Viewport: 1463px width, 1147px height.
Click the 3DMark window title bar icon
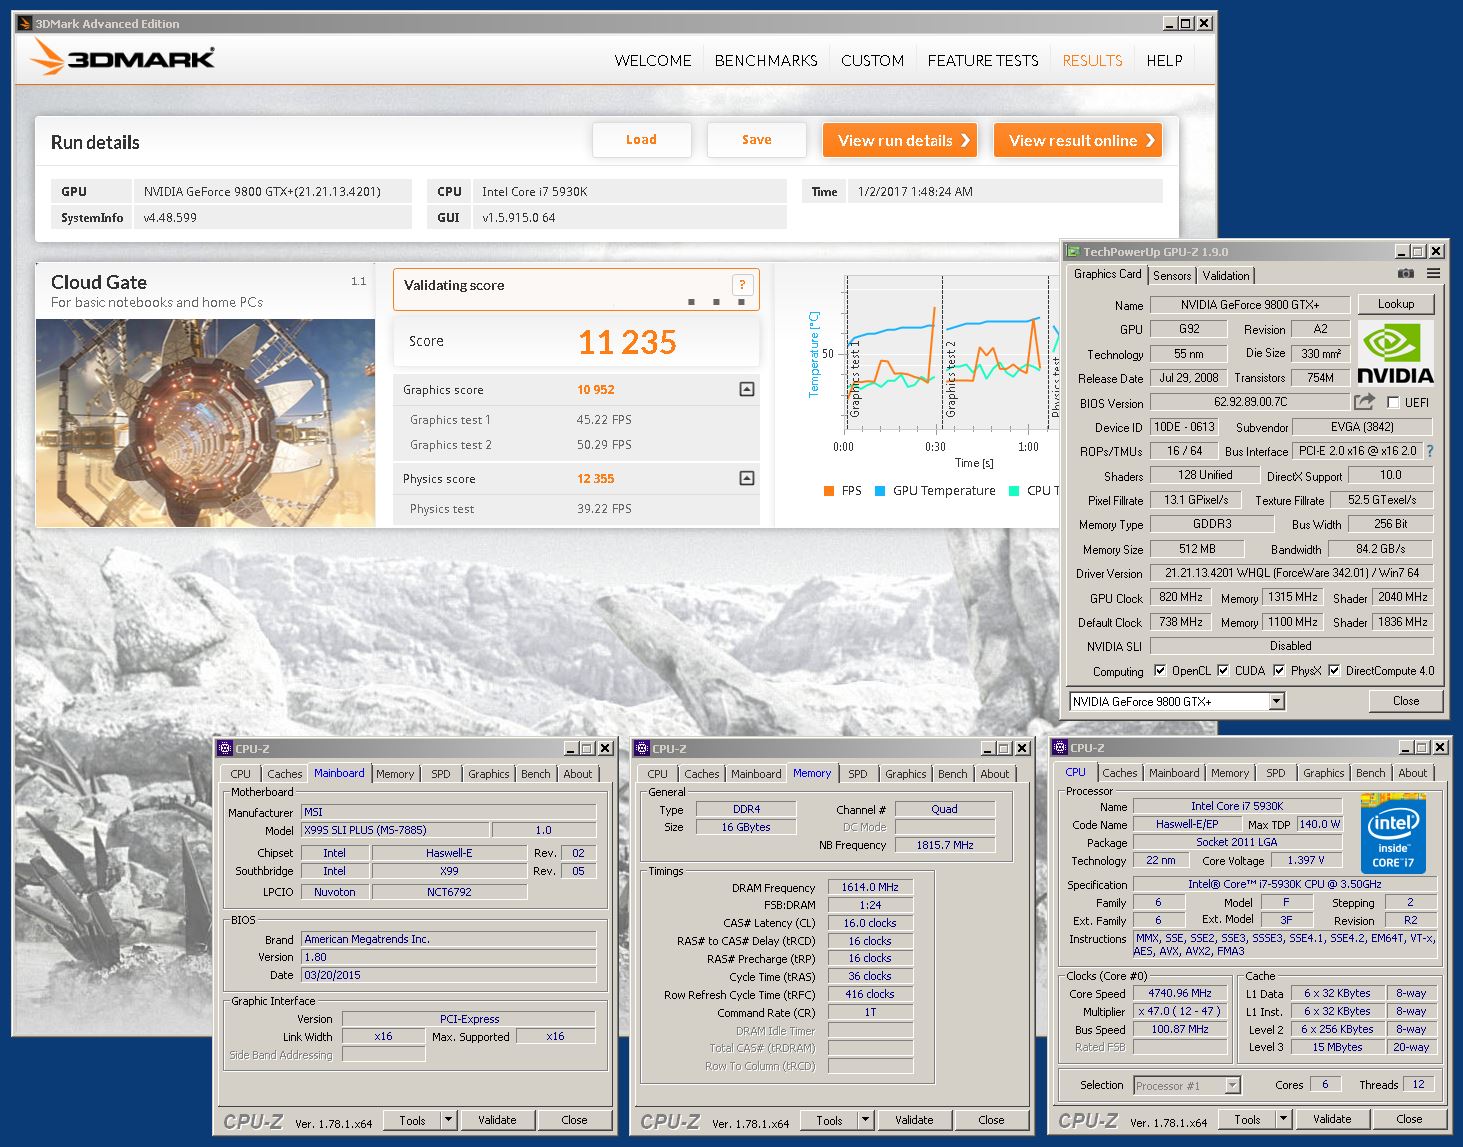[x=25, y=23]
